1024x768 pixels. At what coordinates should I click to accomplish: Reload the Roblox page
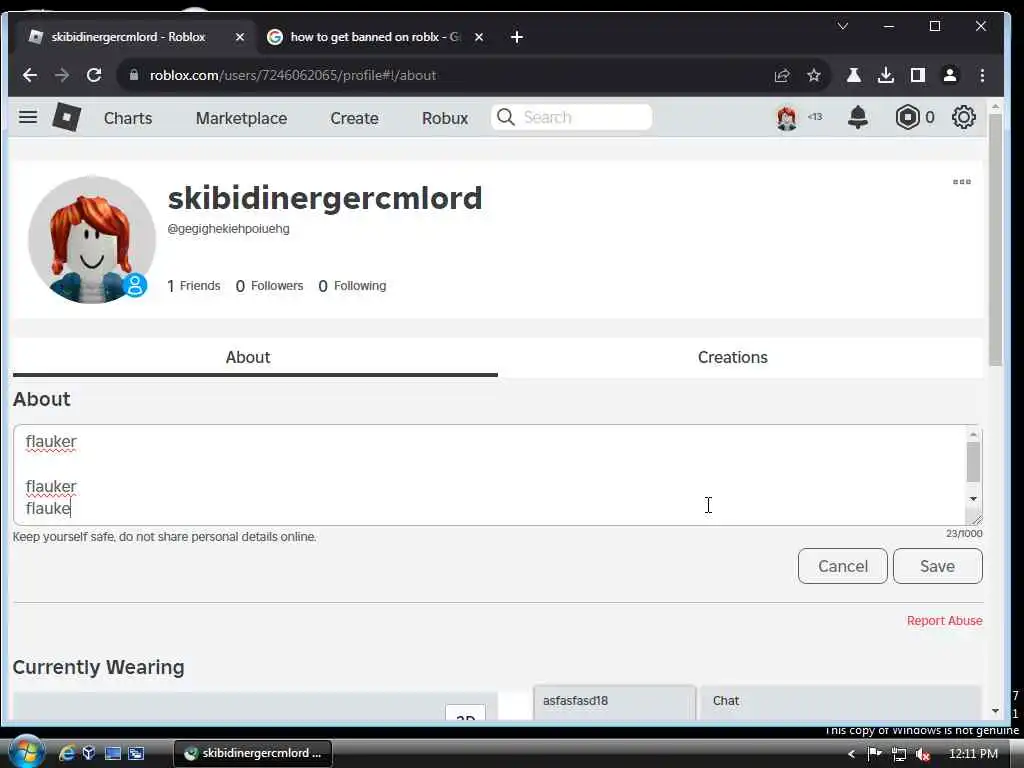[94, 75]
